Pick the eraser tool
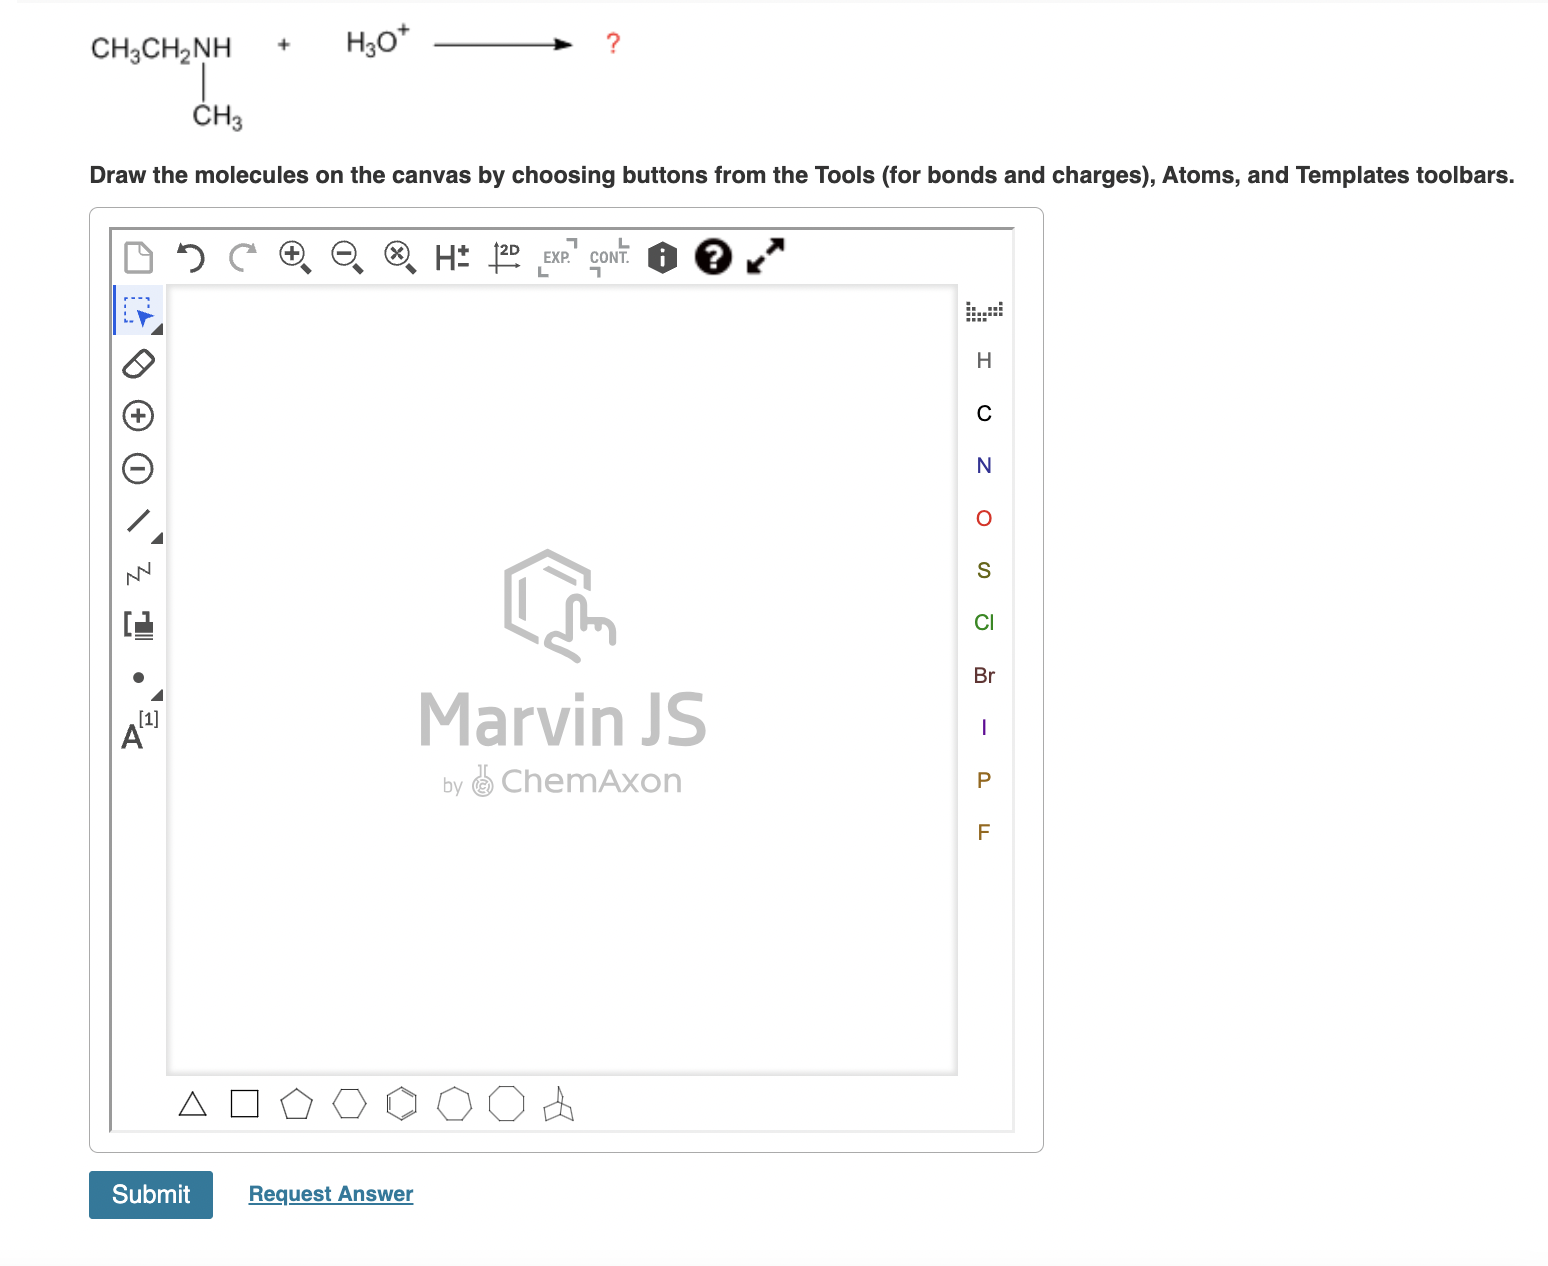Image resolution: width=1548 pixels, height=1266 pixels. [x=138, y=364]
